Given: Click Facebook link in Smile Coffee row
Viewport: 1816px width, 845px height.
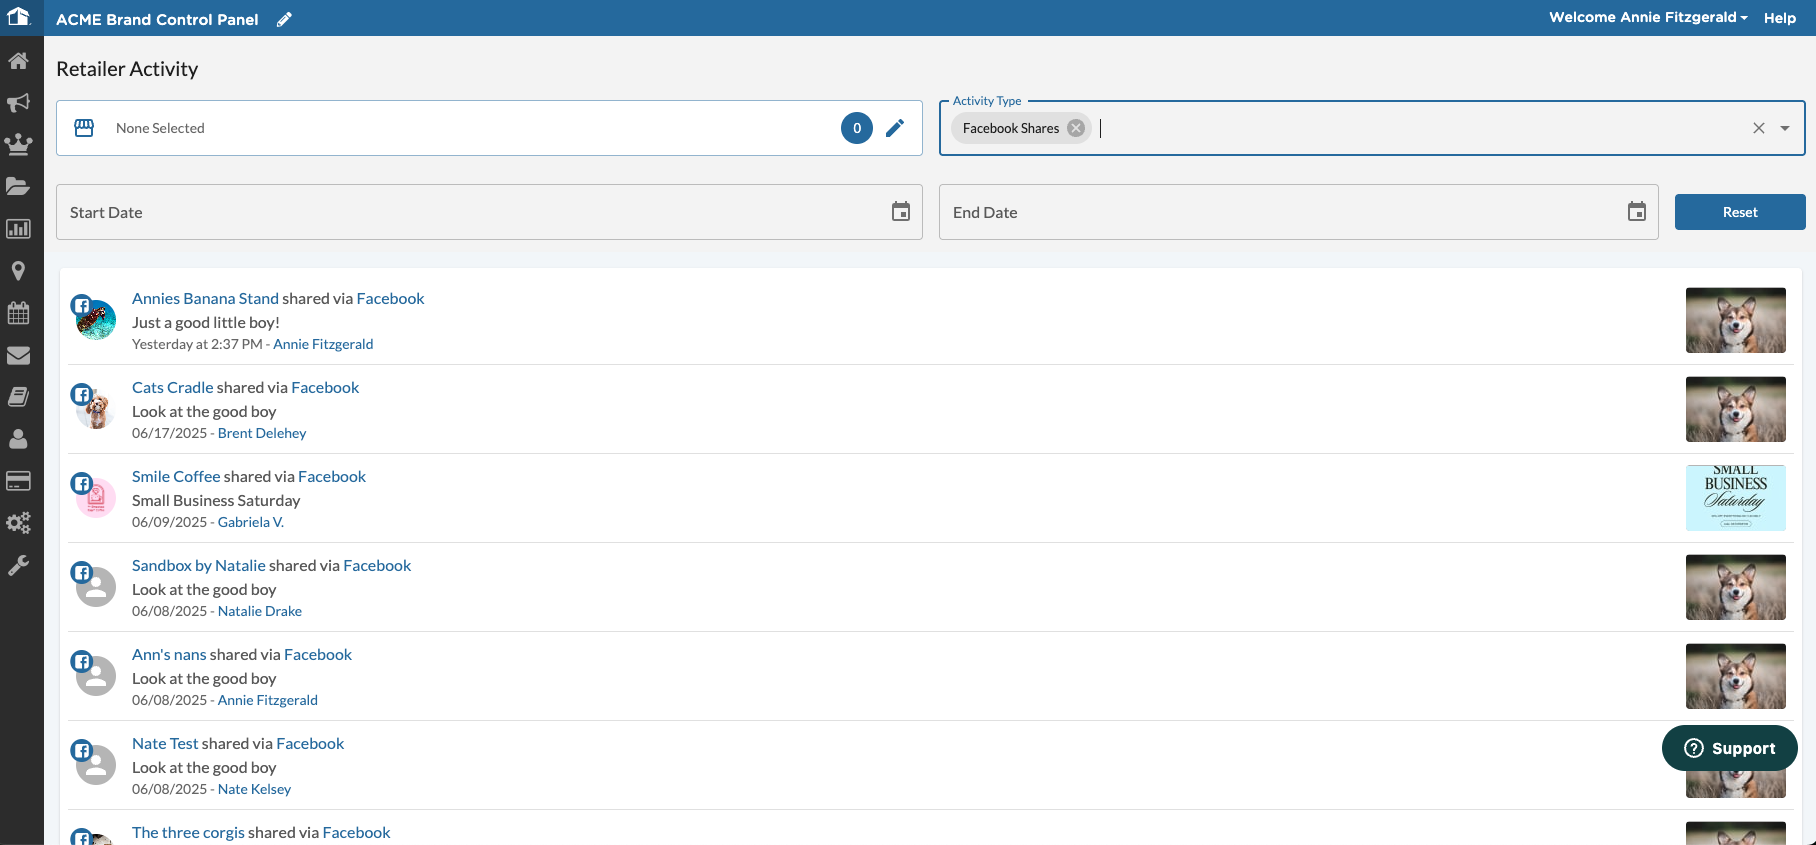Looking at the screenshot, I should (x=332, y=476).
